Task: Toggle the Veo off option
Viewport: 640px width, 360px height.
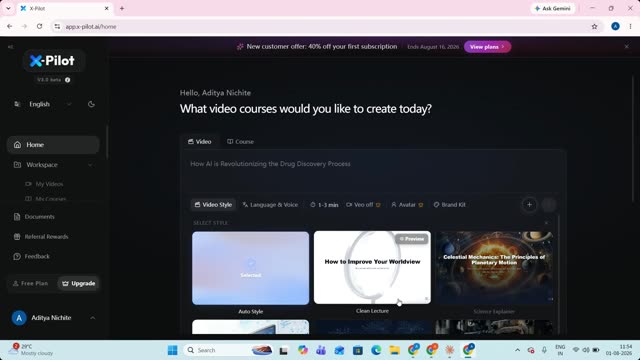Action: [x=363, y=204]
